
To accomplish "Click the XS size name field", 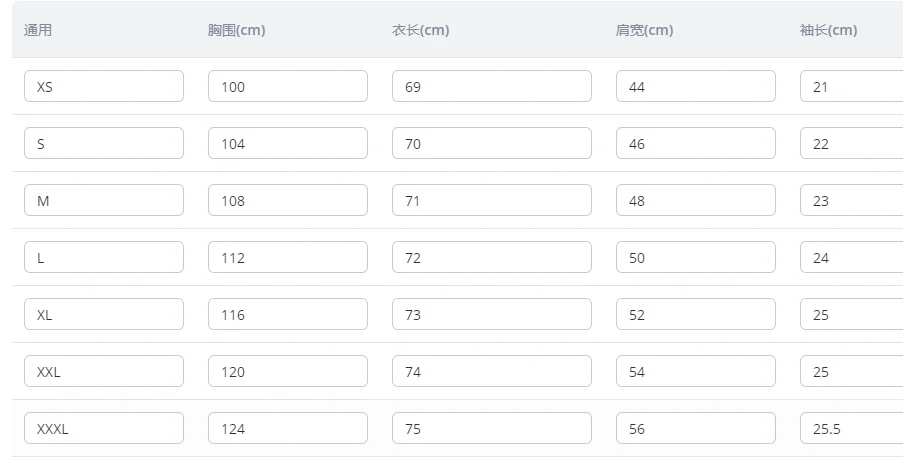I will click(x=104, y=86).
